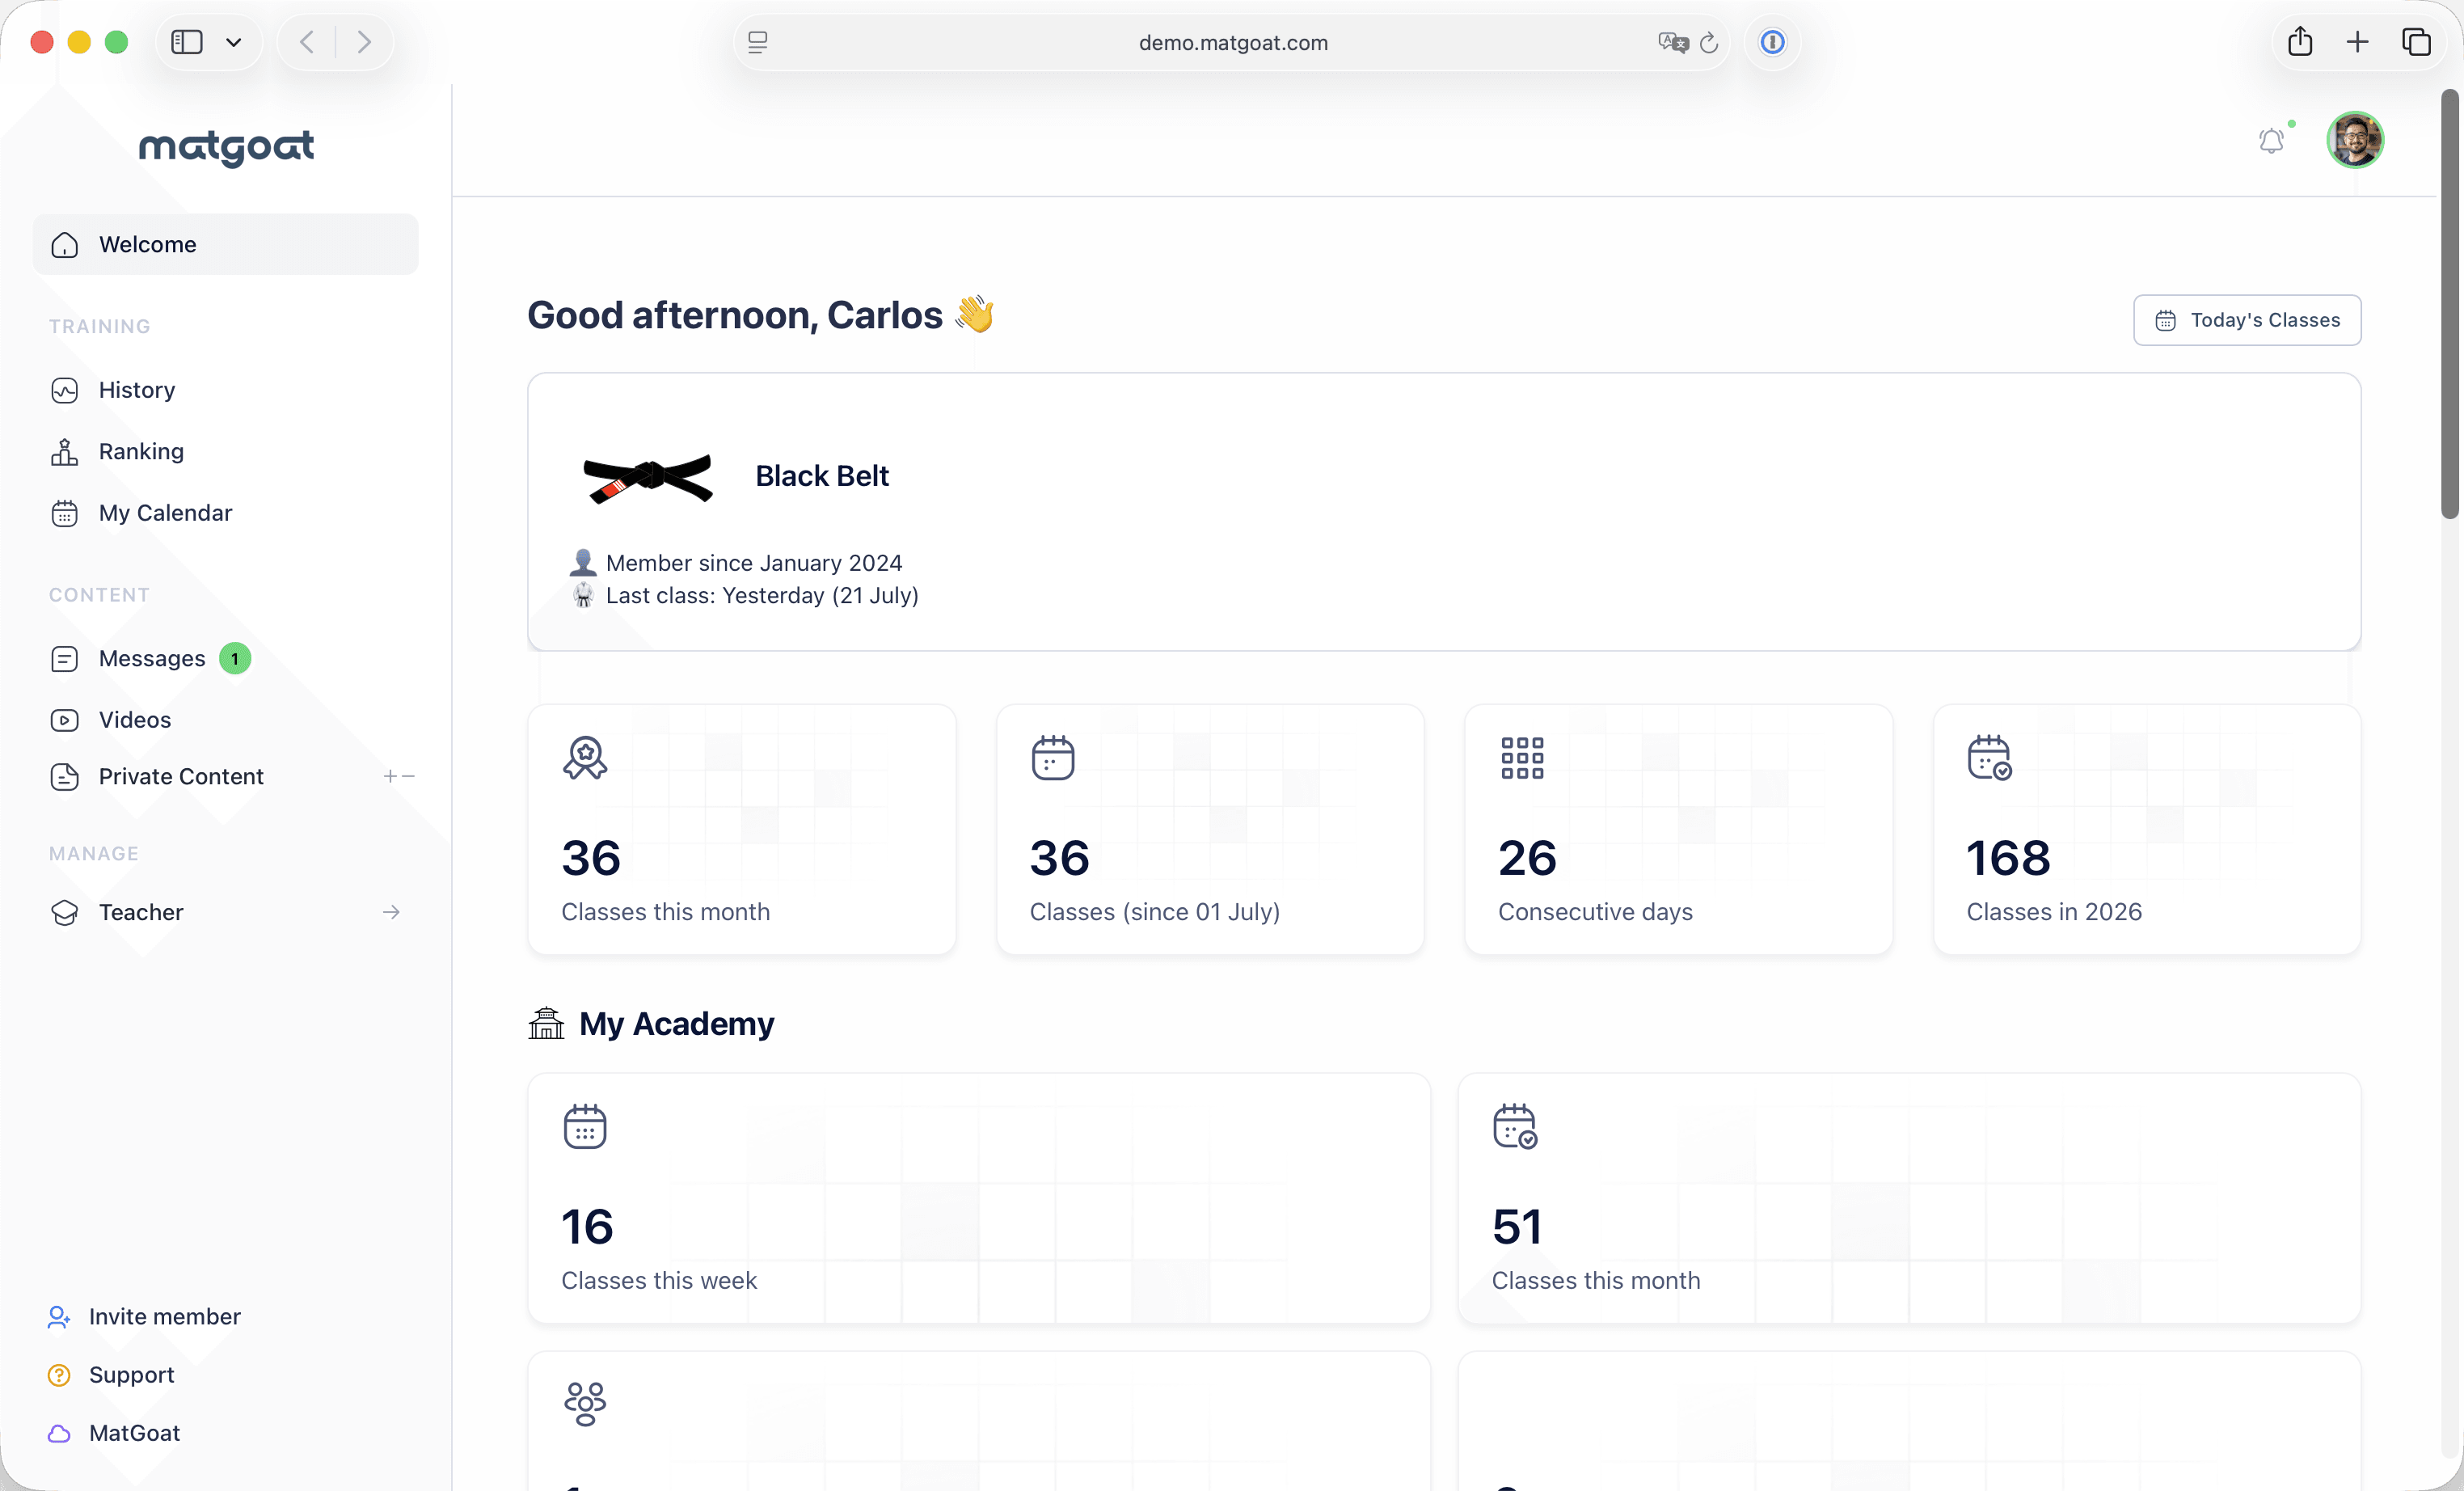Click the MatGoat cloud icon
The image size is (2464, 1491).
click(x=59, y=1433)
